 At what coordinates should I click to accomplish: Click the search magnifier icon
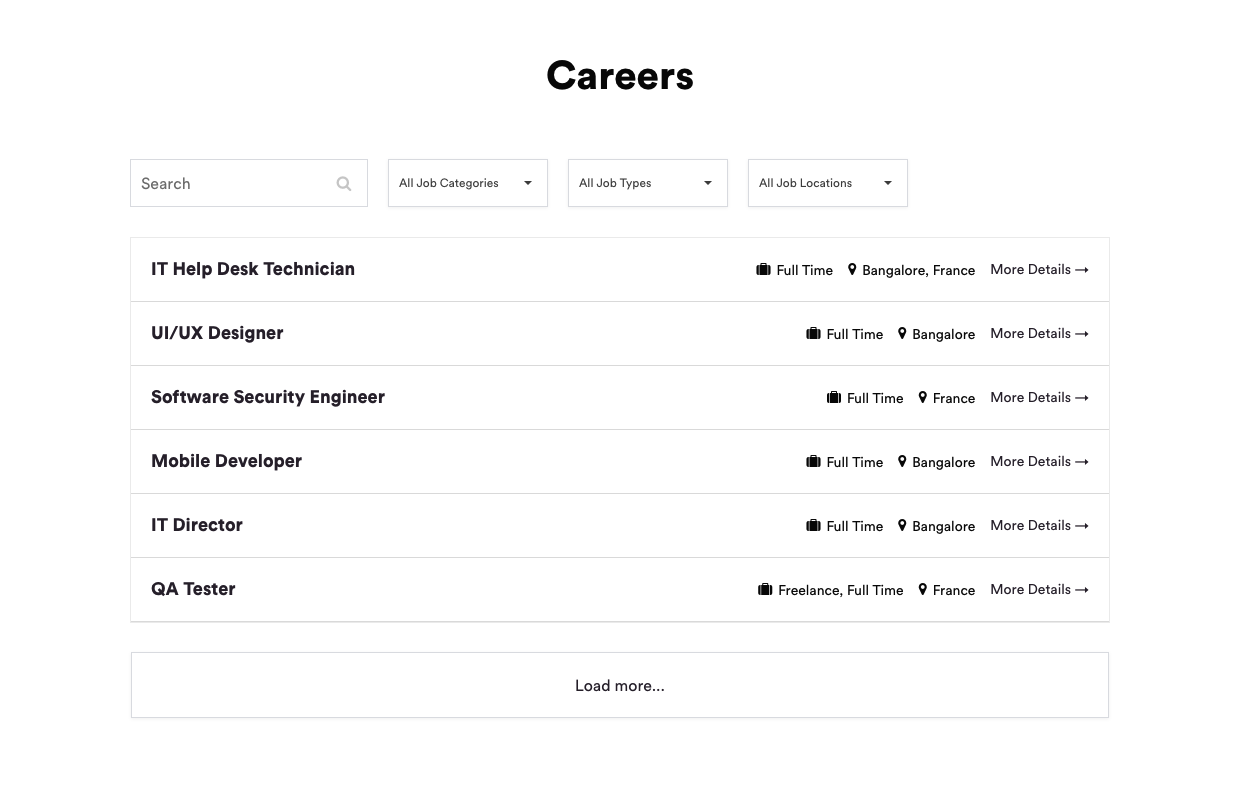[x=344, y=184]
